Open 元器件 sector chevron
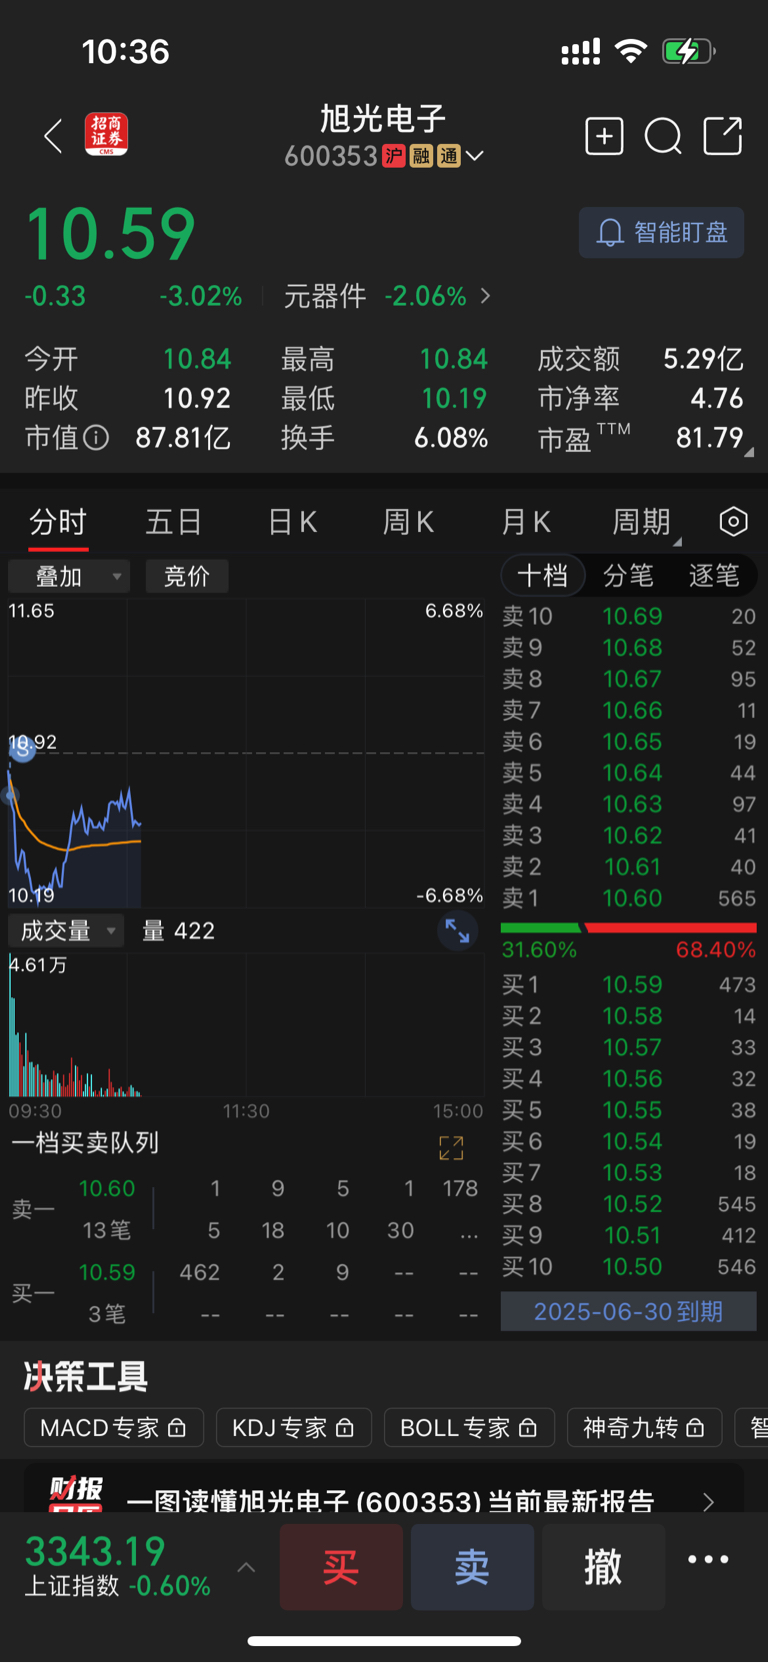This screenshot has height=1663, width=768. click(486, 296)
